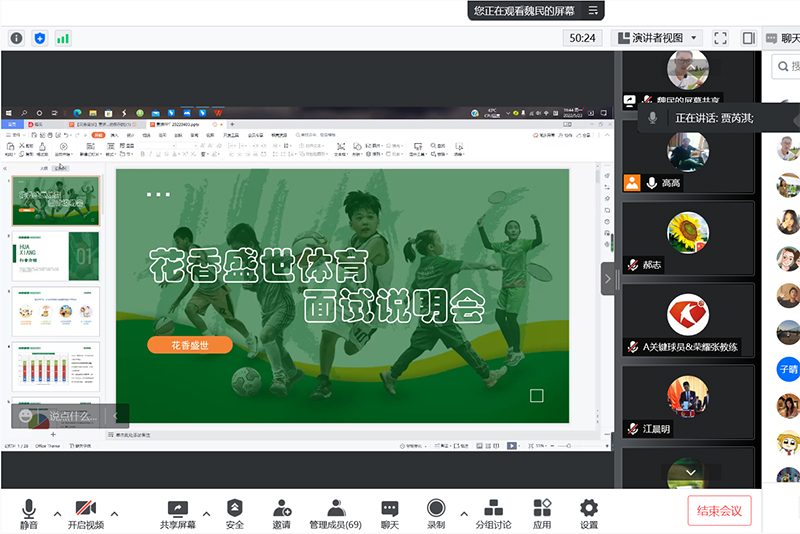The image size is (800, 534).
Task: Click the slide notes area below the slide
Action: (x=352, y=435)
